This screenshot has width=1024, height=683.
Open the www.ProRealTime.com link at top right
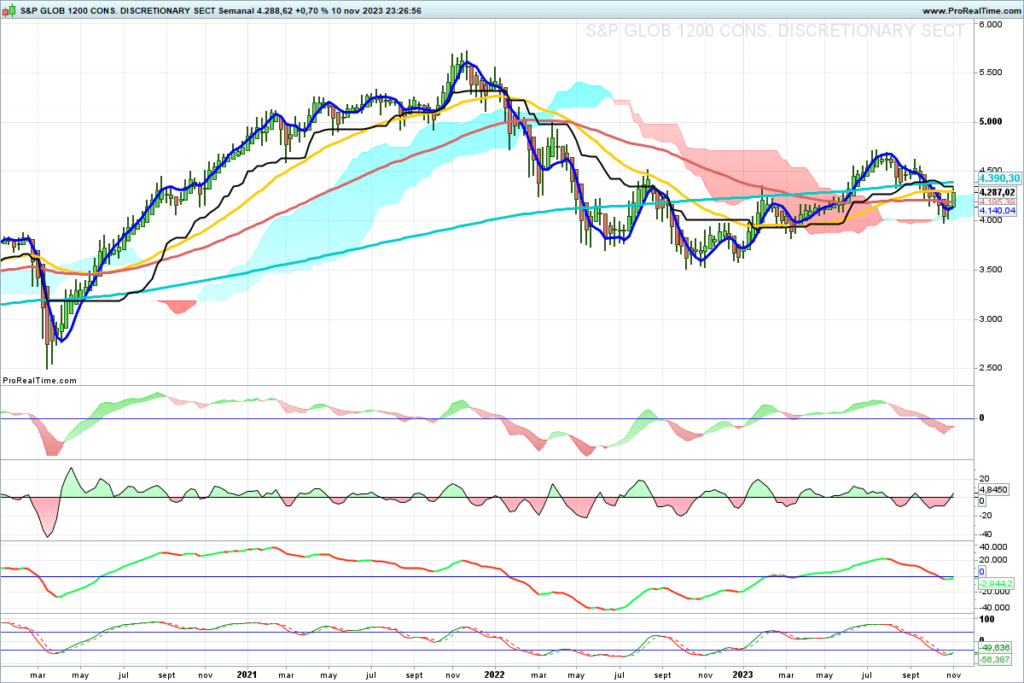point(971,11)
